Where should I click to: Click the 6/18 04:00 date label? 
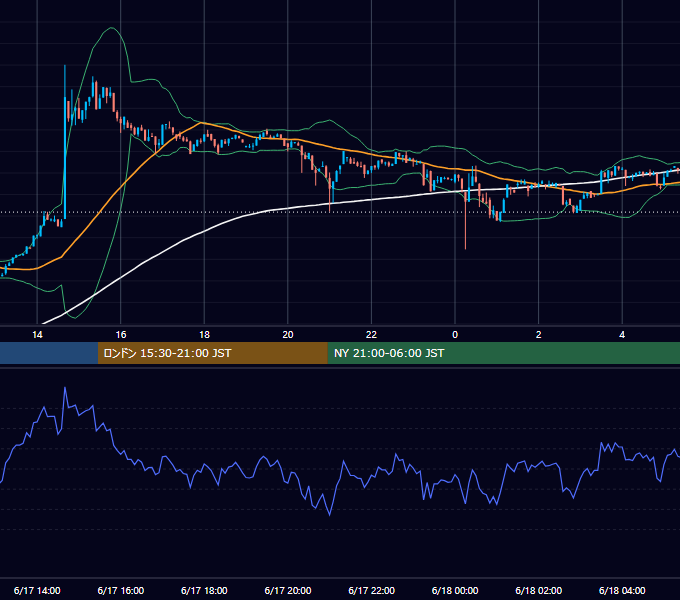tap(622, 590)
